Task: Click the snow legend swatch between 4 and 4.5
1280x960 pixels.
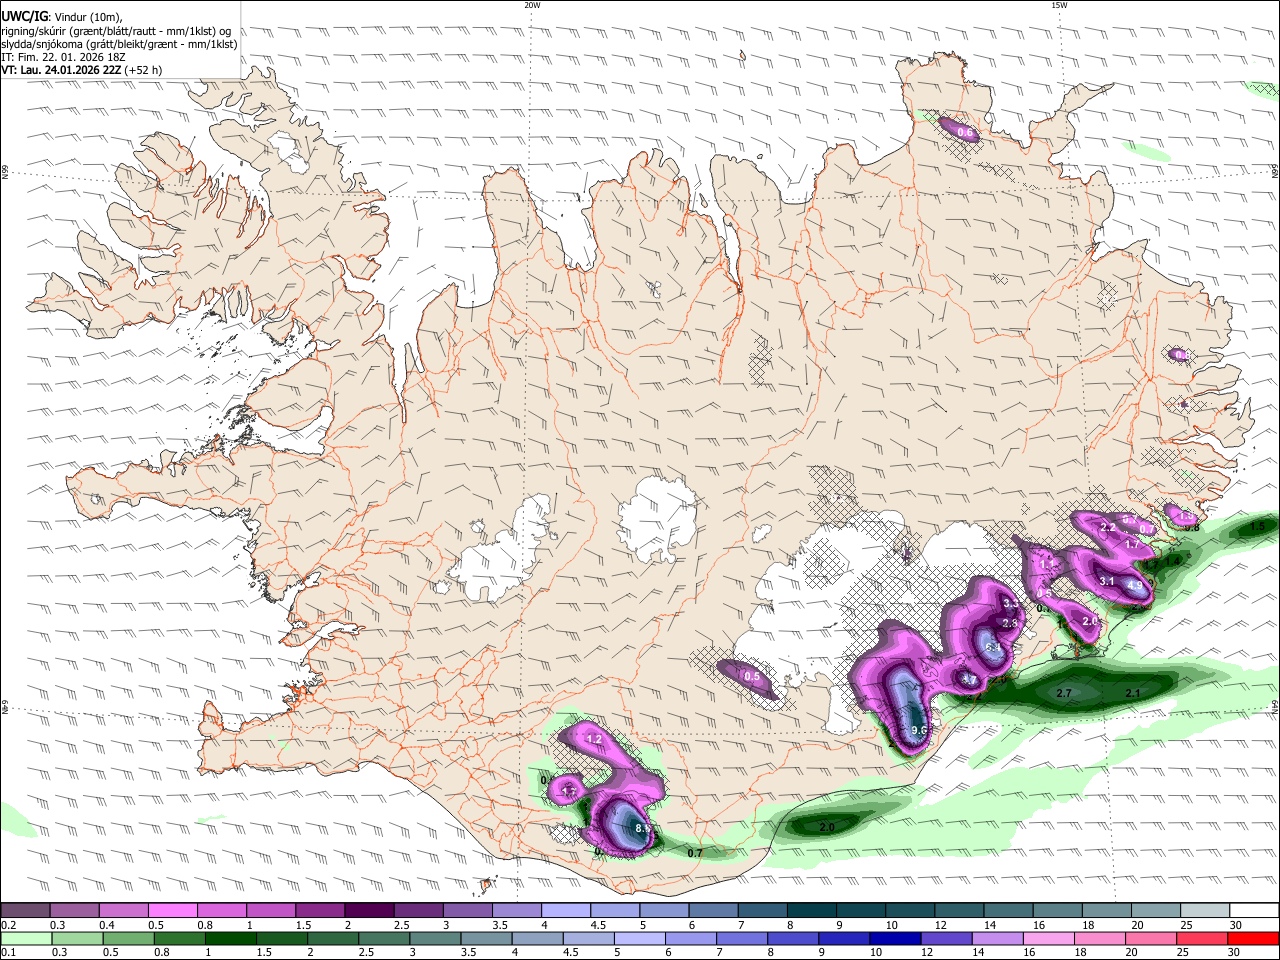Action: pos(566,911)
